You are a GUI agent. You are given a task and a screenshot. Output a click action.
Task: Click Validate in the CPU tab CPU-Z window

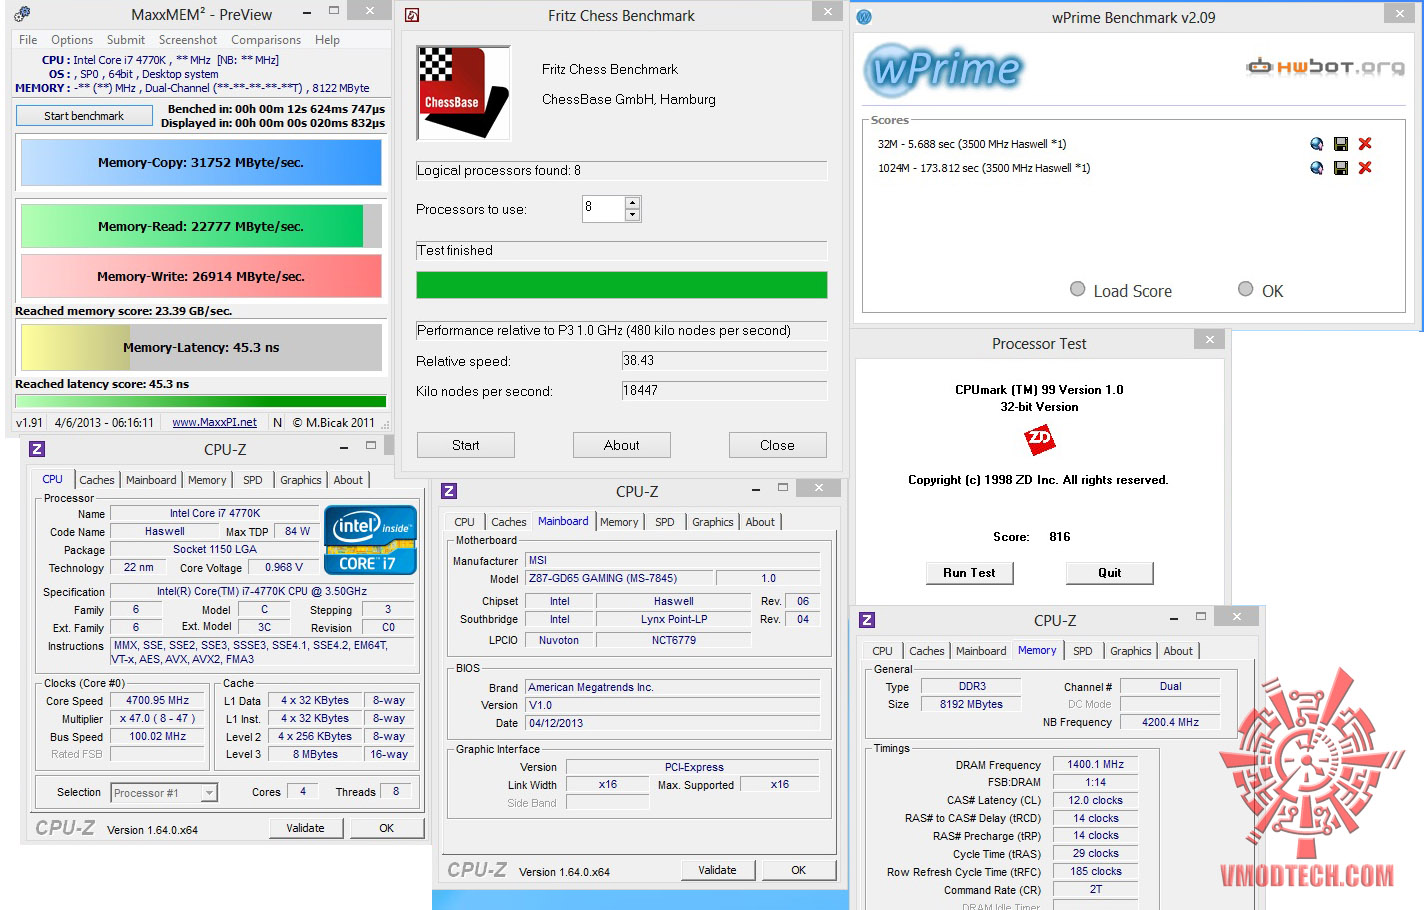(306, 828)
